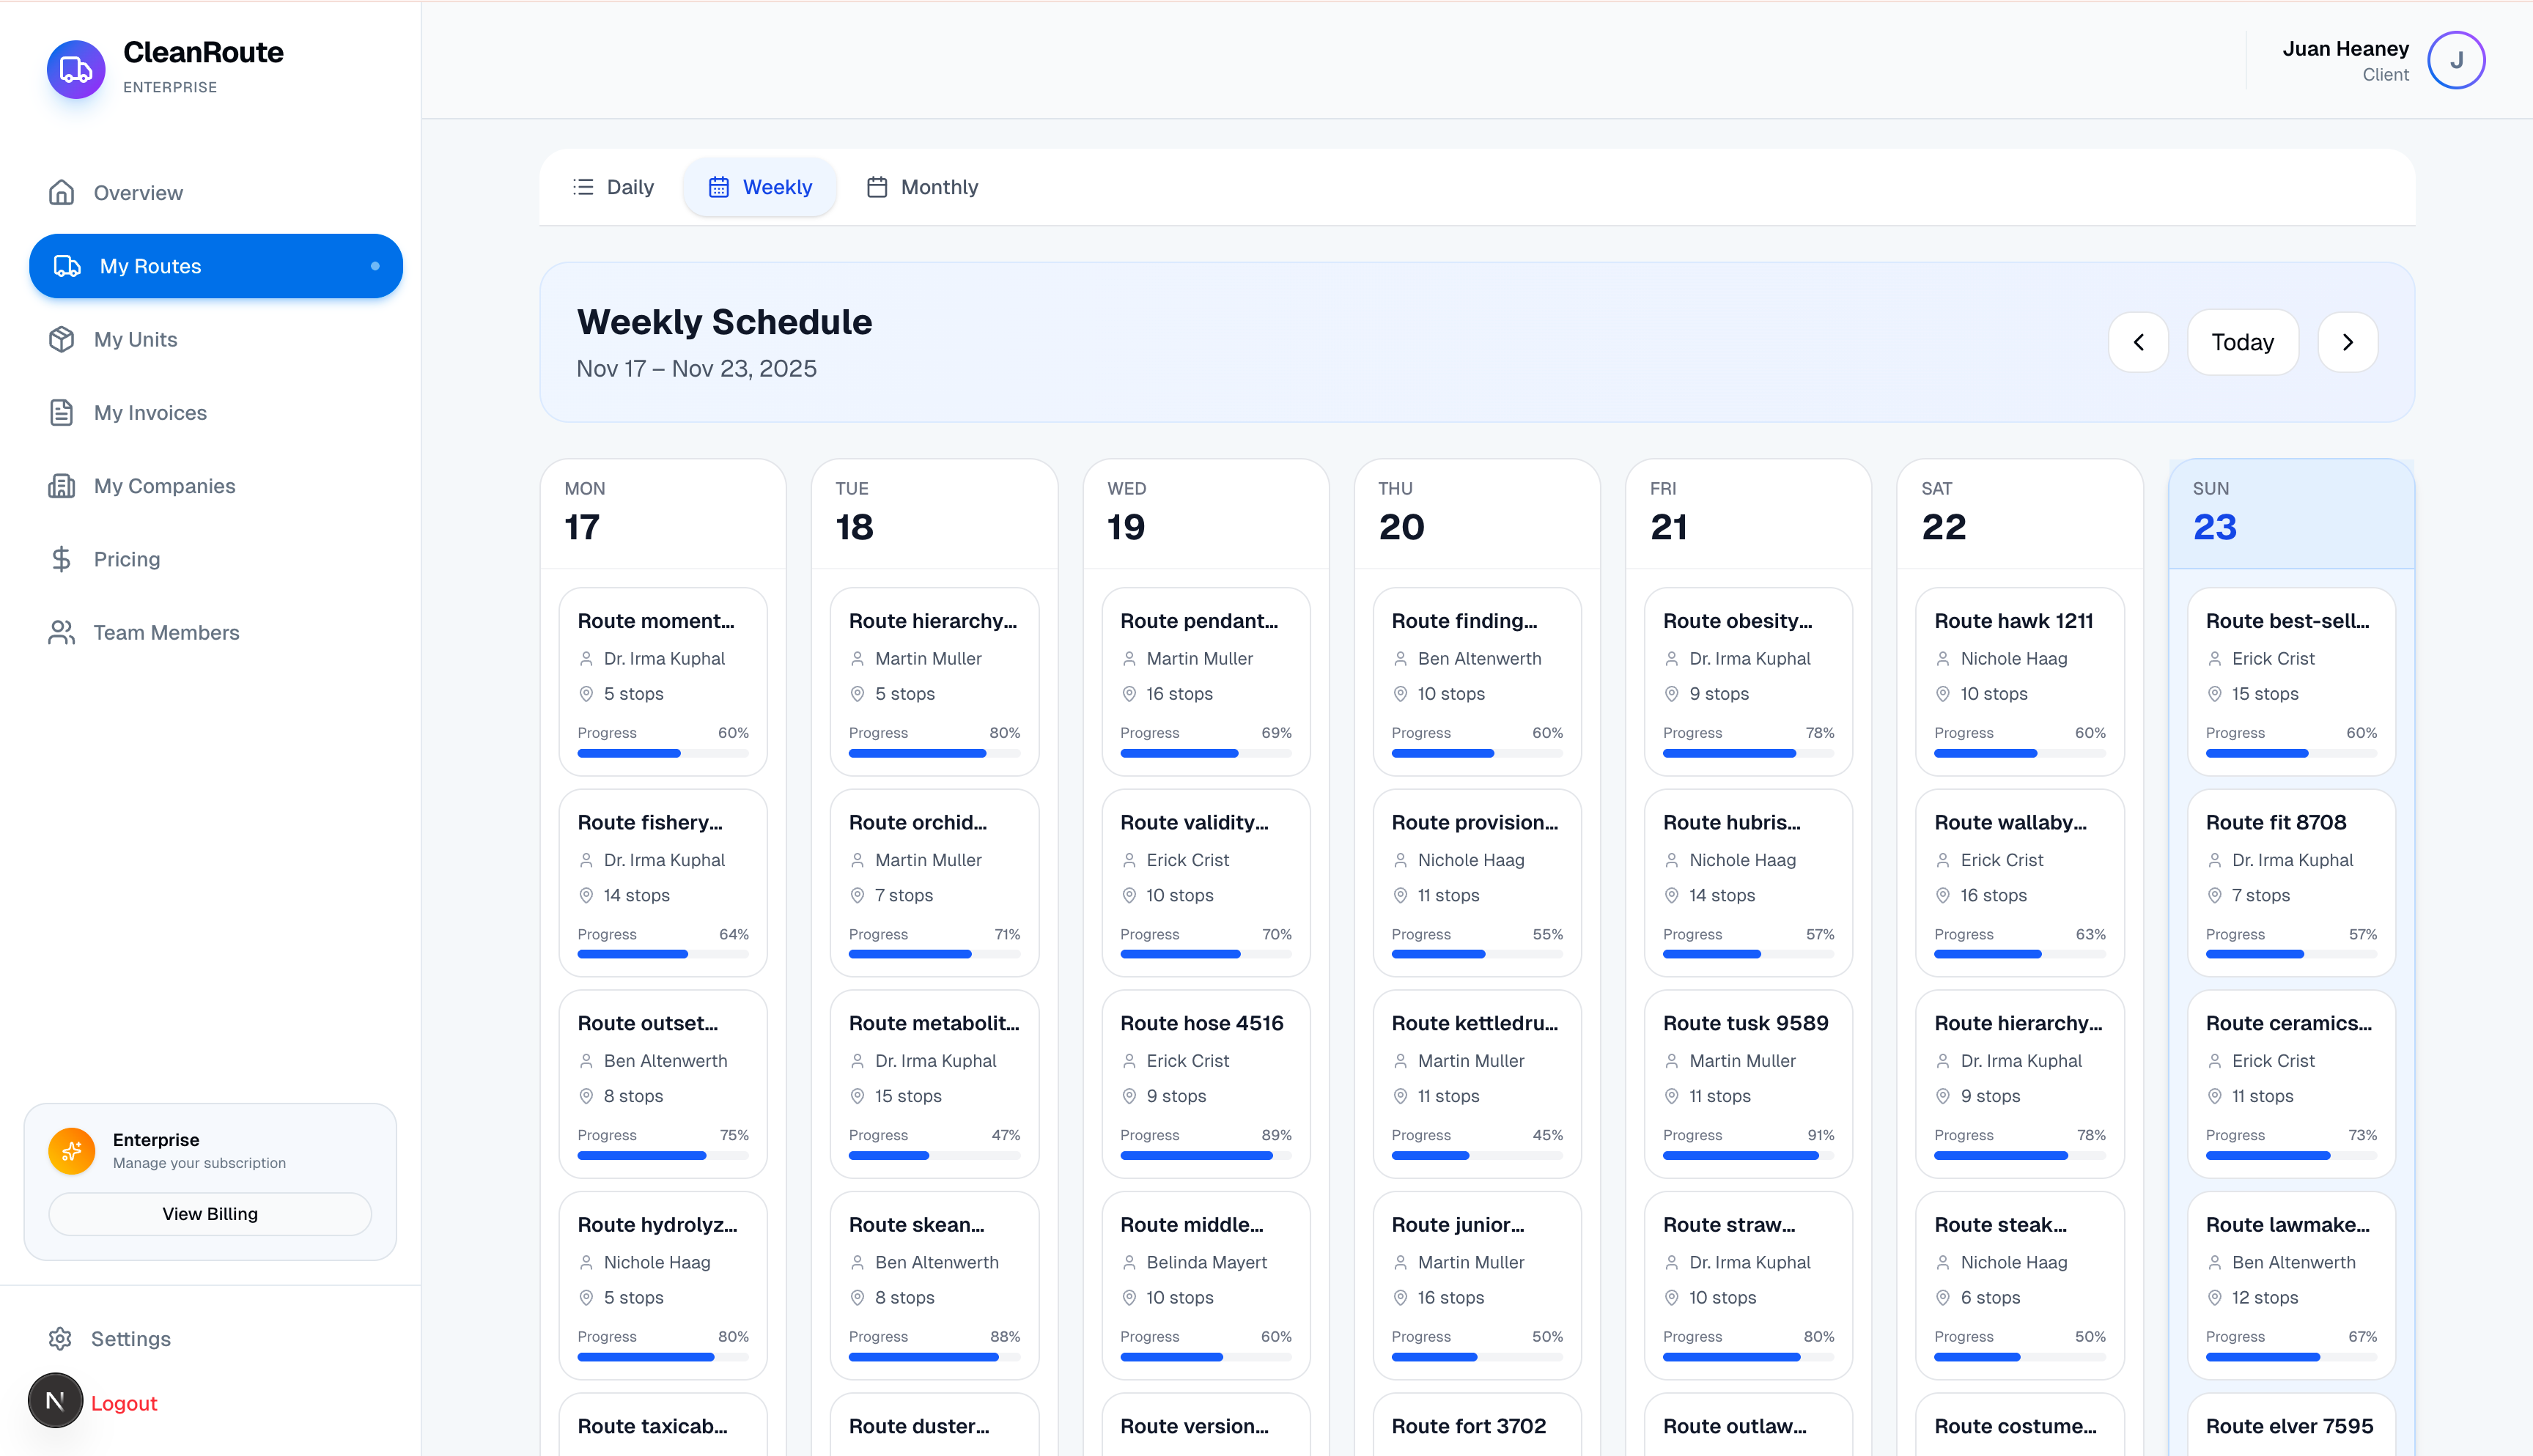This screenshot has width=2533, height=1456.
Task: Click the Team Members people icon
Action: point(61,632)
